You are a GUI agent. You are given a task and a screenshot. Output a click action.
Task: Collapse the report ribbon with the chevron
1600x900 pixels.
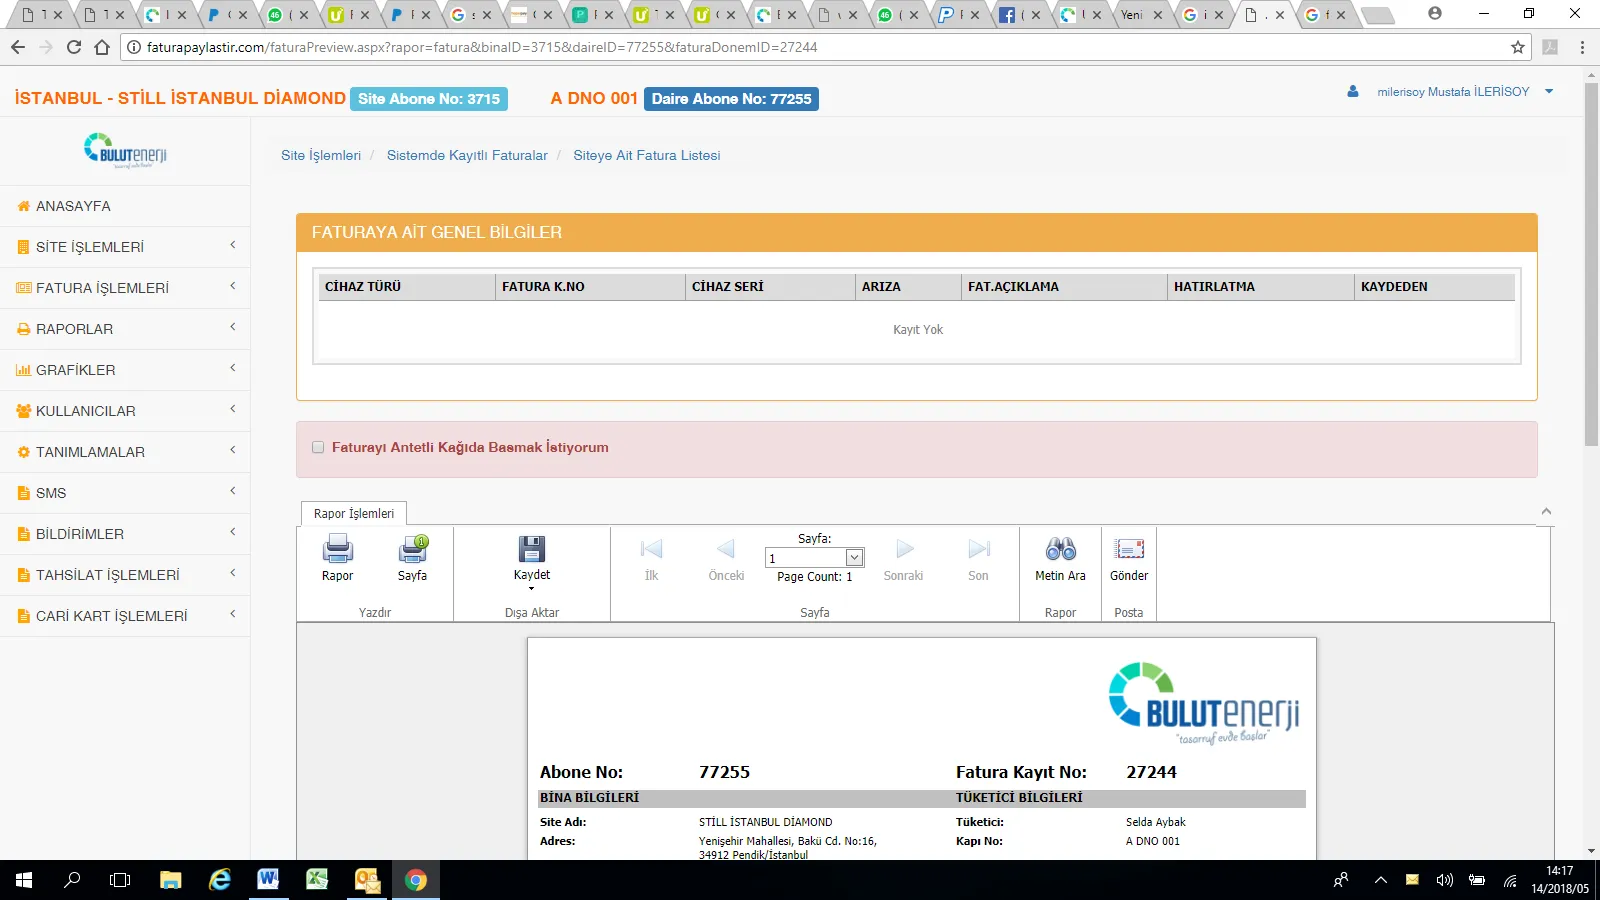coord(1546,512)
